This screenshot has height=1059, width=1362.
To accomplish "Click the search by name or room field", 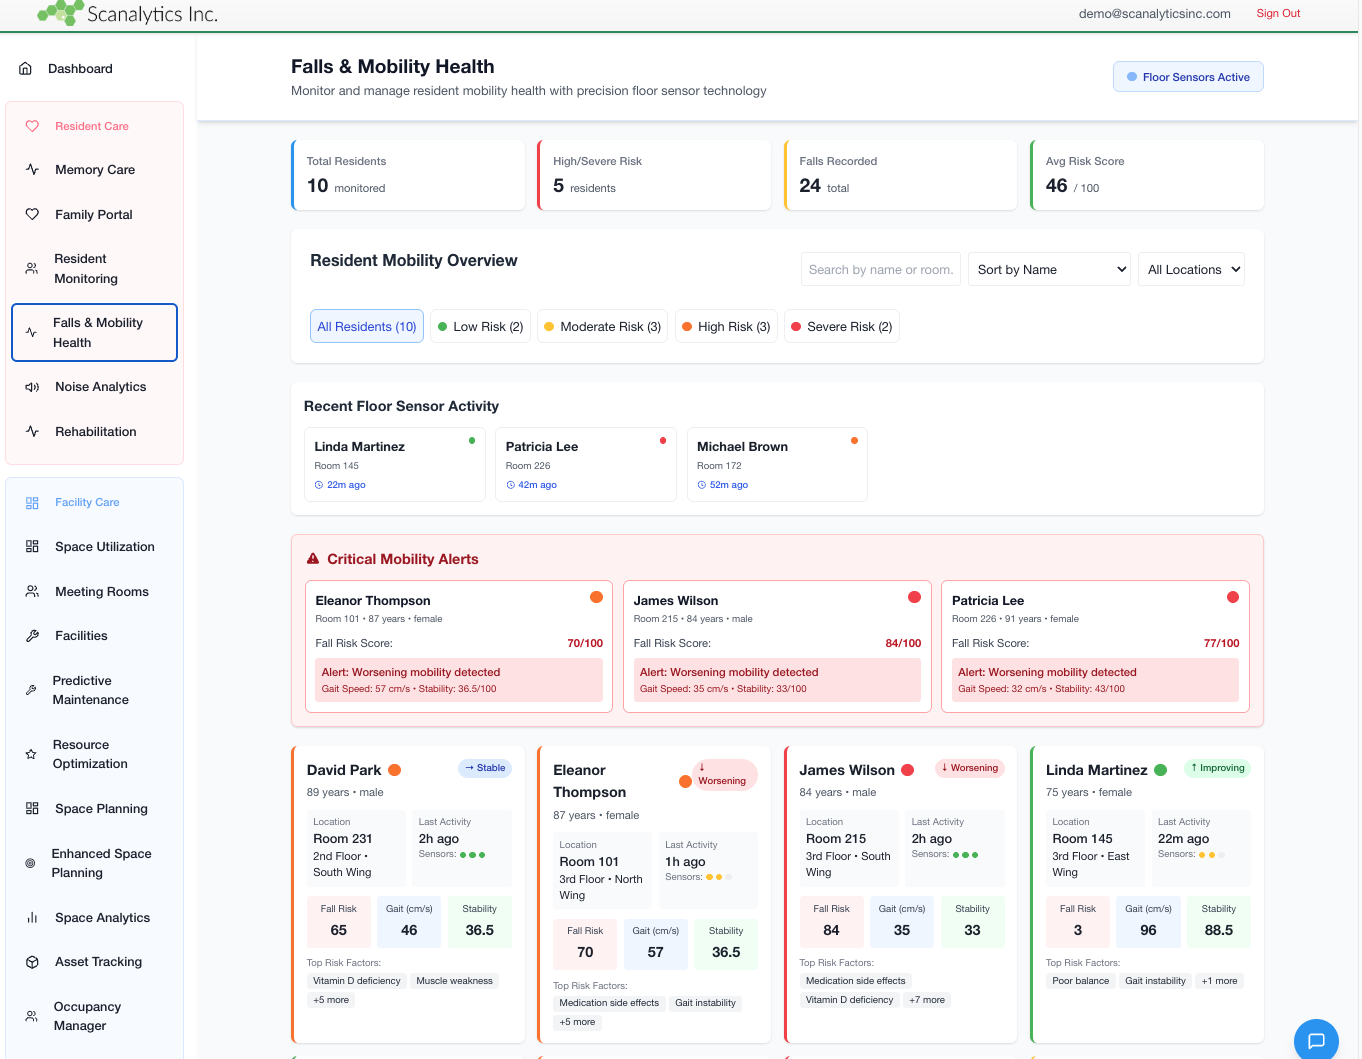I will click(880, 269).
